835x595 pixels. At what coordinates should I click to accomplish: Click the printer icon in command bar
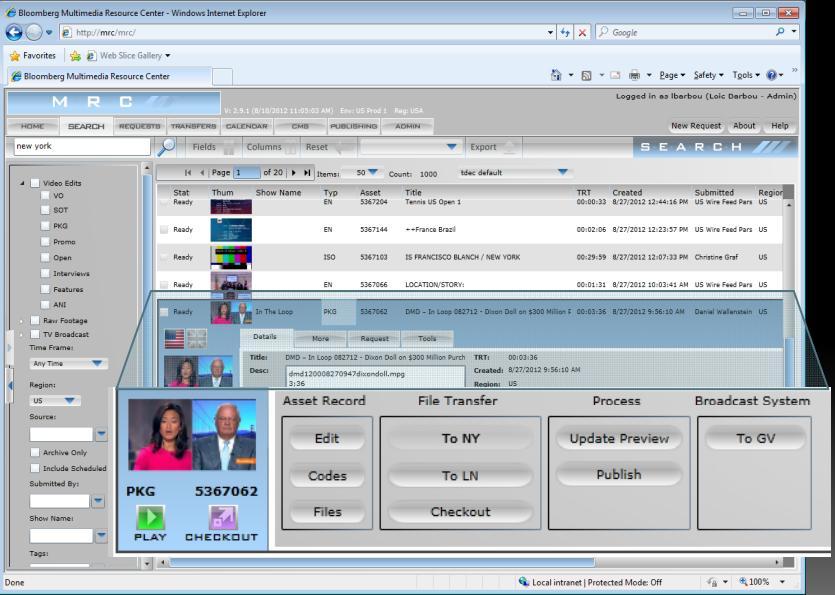tap(634, 75)
